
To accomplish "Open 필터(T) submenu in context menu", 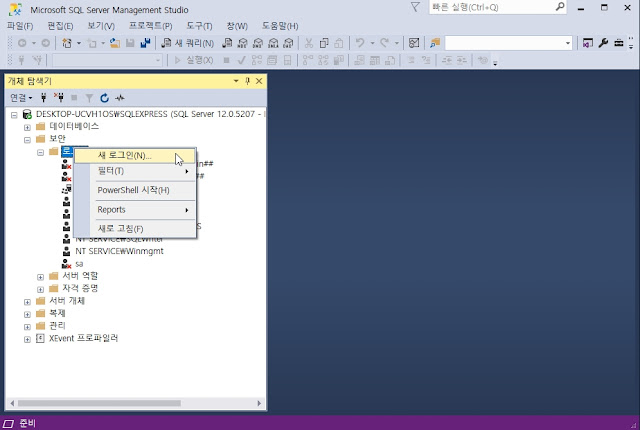I will pos(135,171).
